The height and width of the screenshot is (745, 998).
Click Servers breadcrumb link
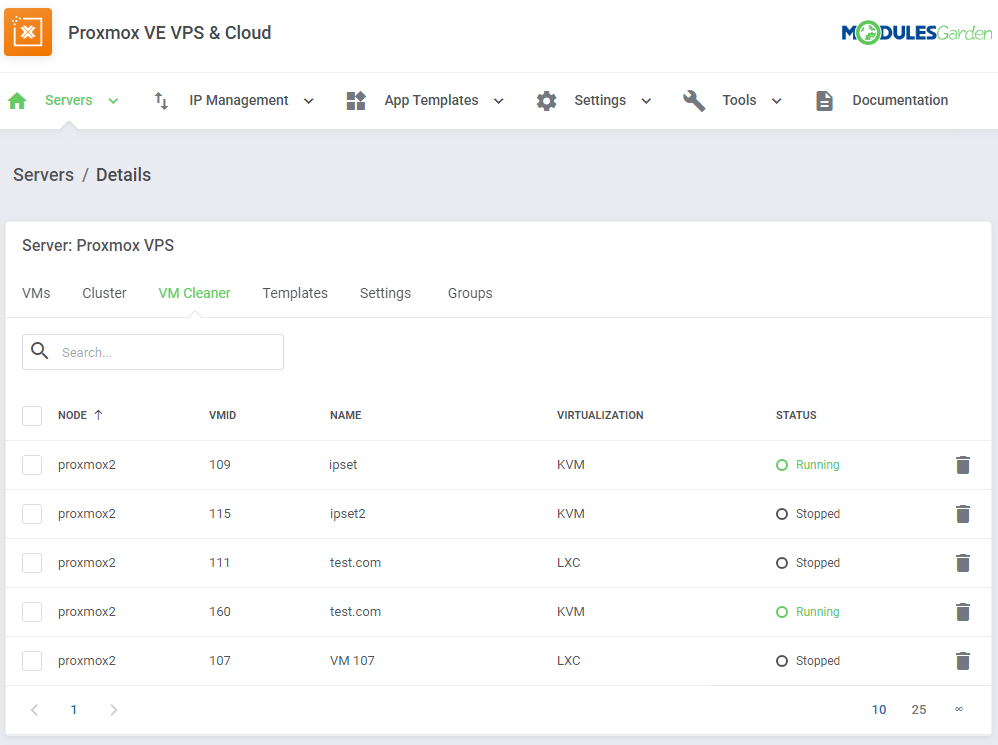click(43, 175)
